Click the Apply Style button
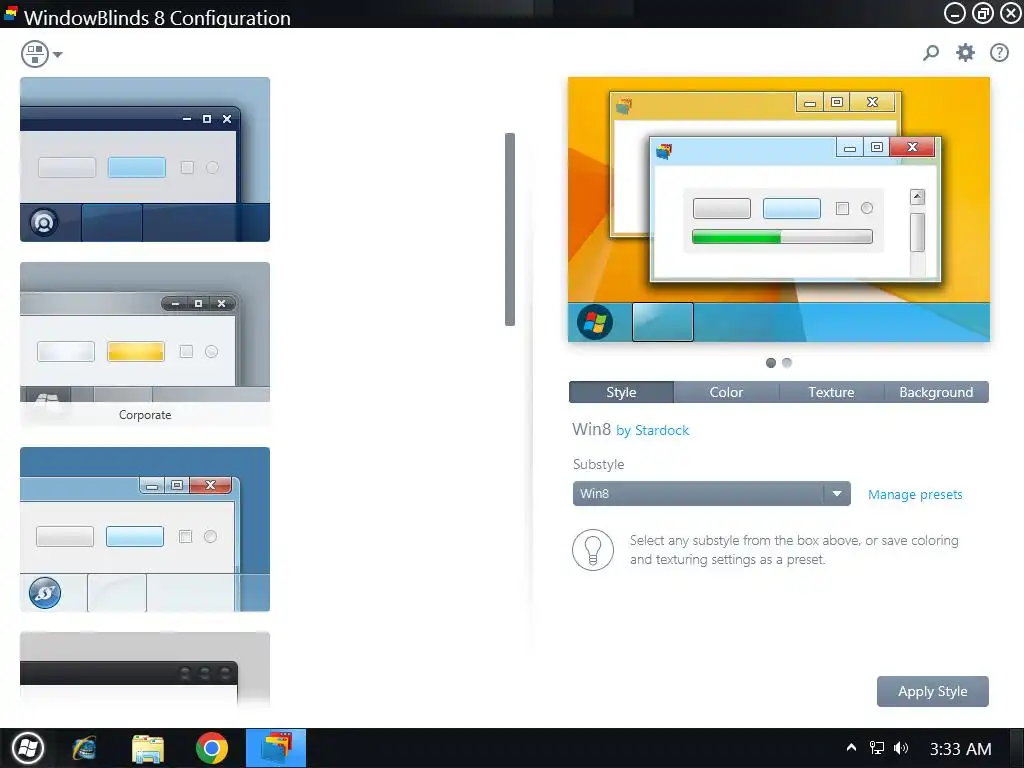Viewport: 1024px width, 768px height. click(x=933, y=691)
